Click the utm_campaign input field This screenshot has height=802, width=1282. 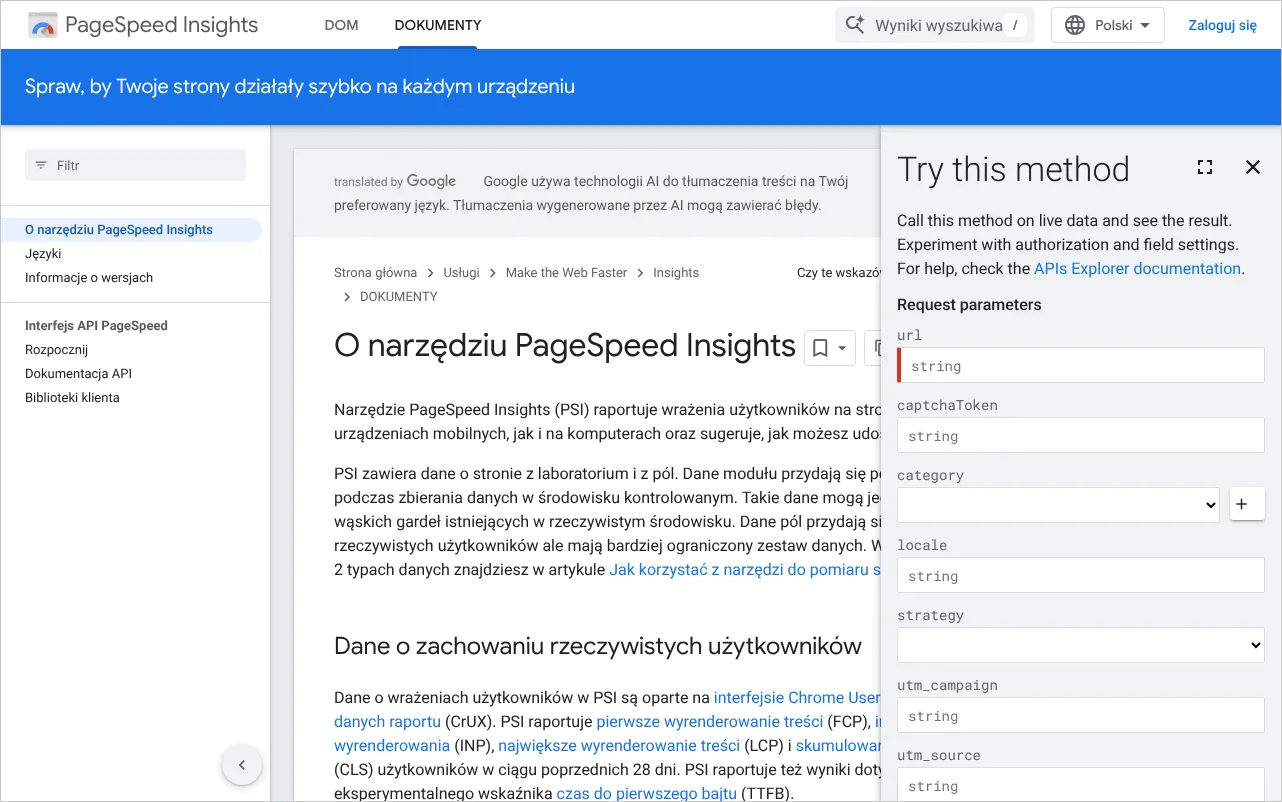tap(1081, 715)
